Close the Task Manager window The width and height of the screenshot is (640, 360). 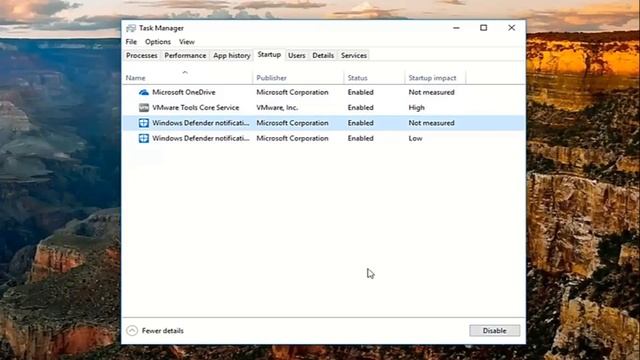[511, 28]
